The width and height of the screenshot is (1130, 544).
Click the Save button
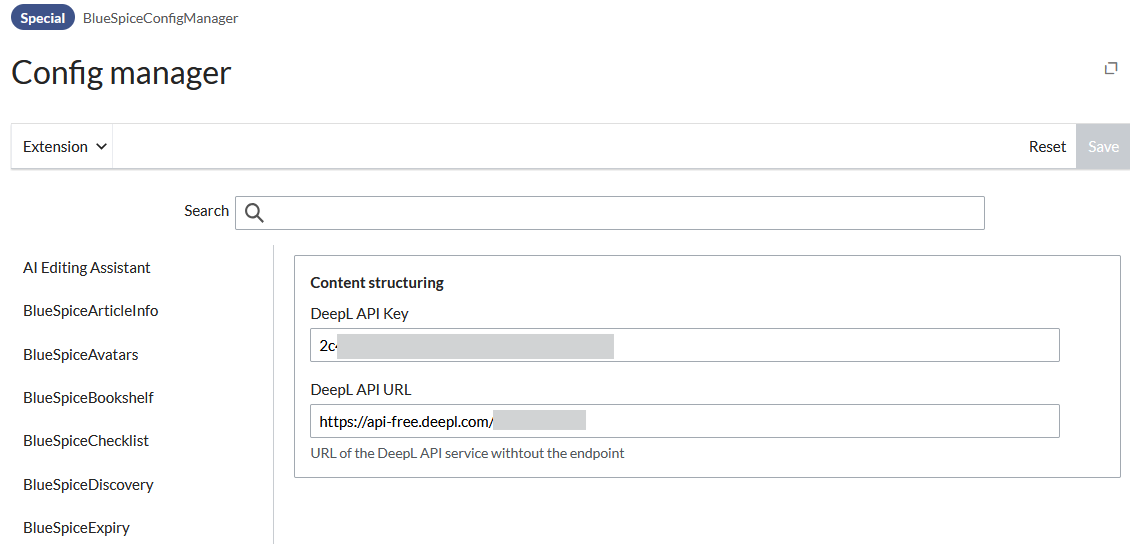click(1102, 147)
